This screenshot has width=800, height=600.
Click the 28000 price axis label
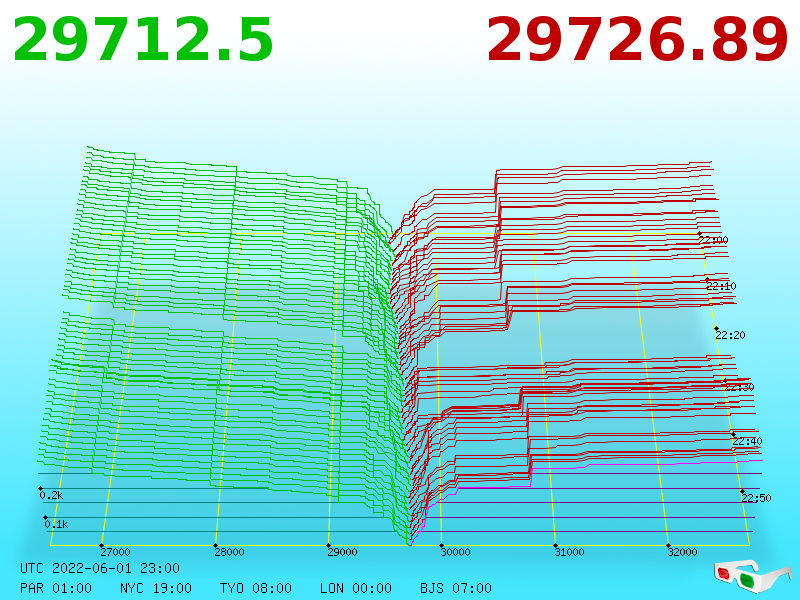(229, 552)
